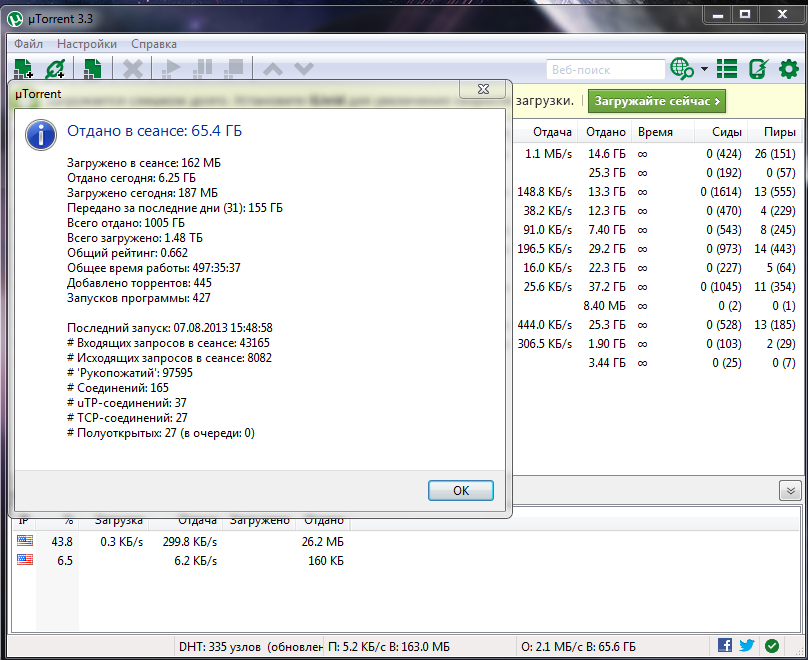This screenshot has width=808, height=660.
Task: Select the 14.6 ГБ uploaded cell
Action: click(607, 154)
